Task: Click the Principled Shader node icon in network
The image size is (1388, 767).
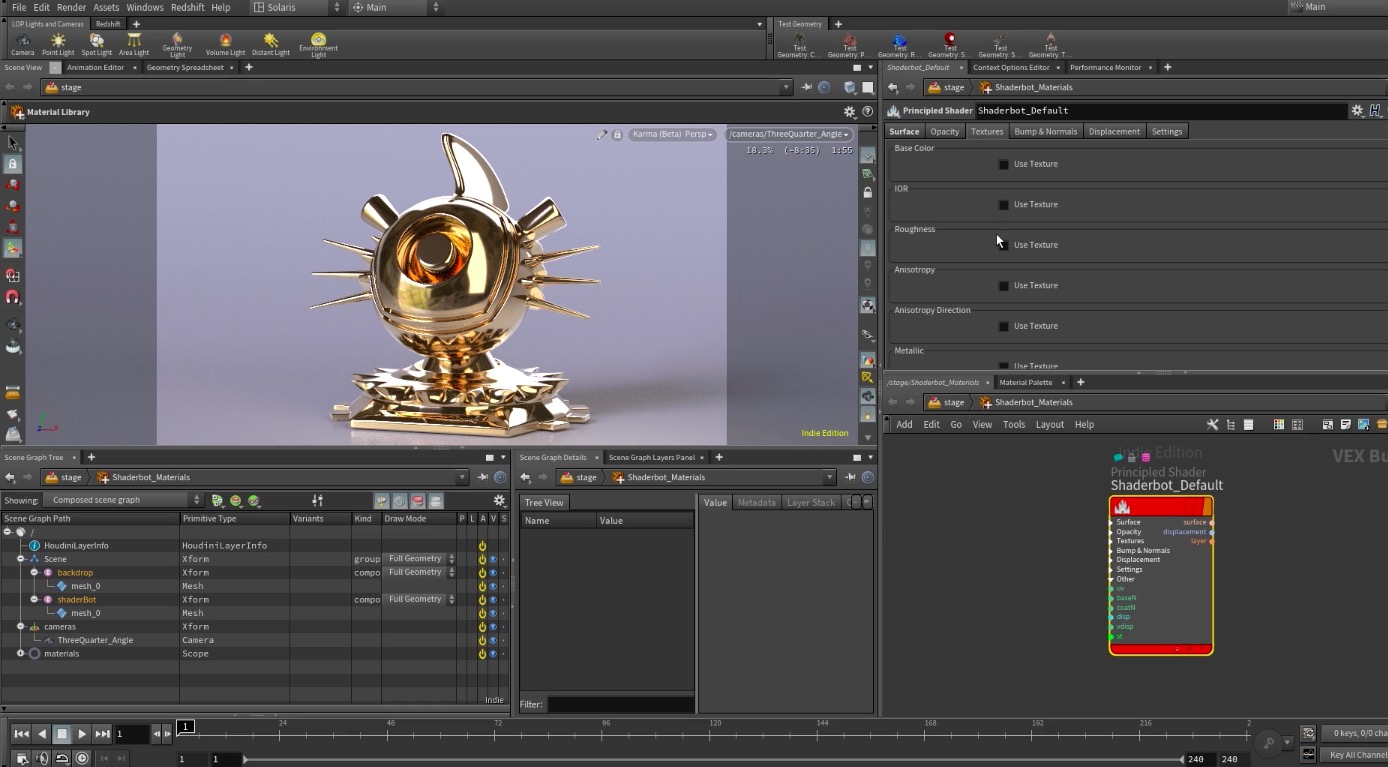Action: pyautogui.click(x=1122, y=507)
